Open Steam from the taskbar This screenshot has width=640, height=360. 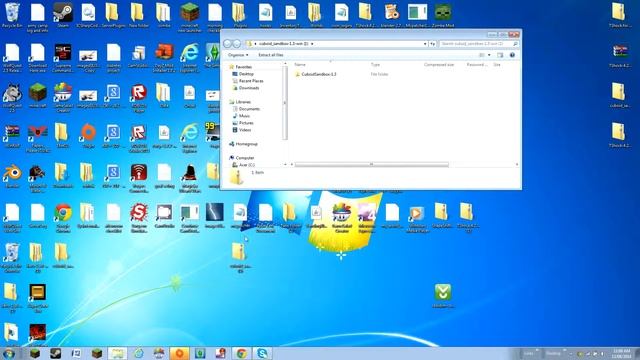[x=55, y=353]
